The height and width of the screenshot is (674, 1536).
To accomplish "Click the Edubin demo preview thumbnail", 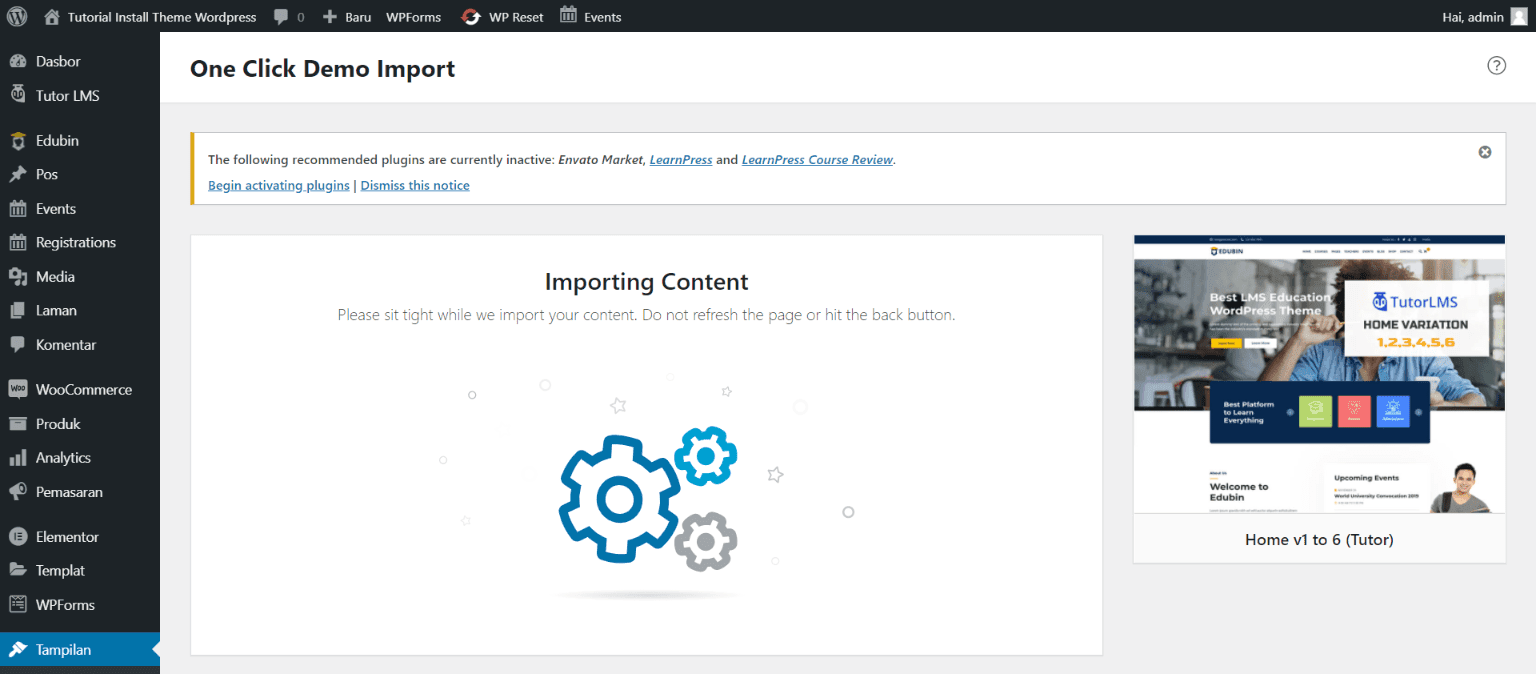I will coord(1318,375).
